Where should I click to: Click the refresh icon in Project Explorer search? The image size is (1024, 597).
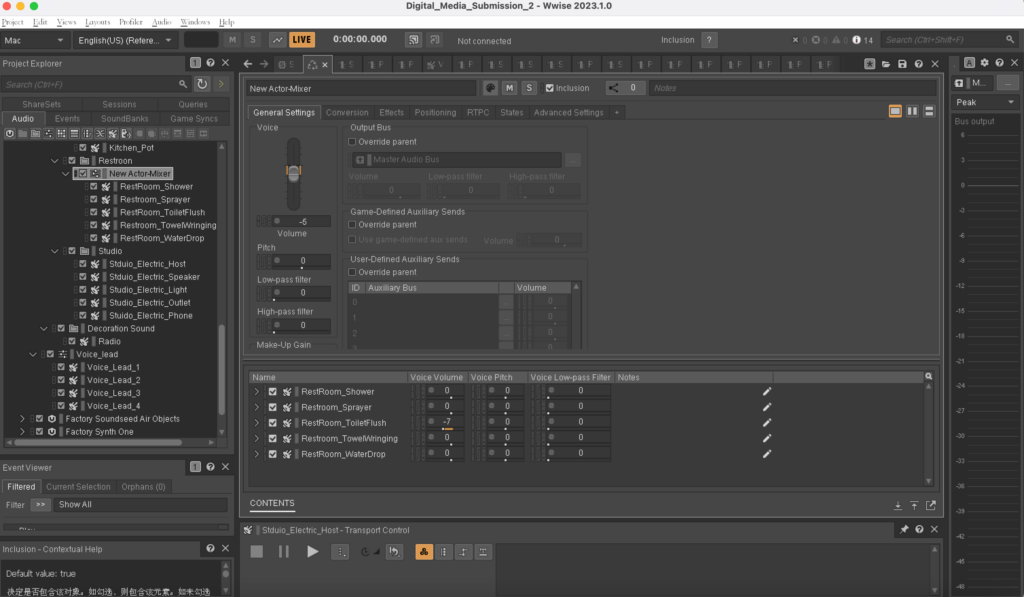[202, 85]
